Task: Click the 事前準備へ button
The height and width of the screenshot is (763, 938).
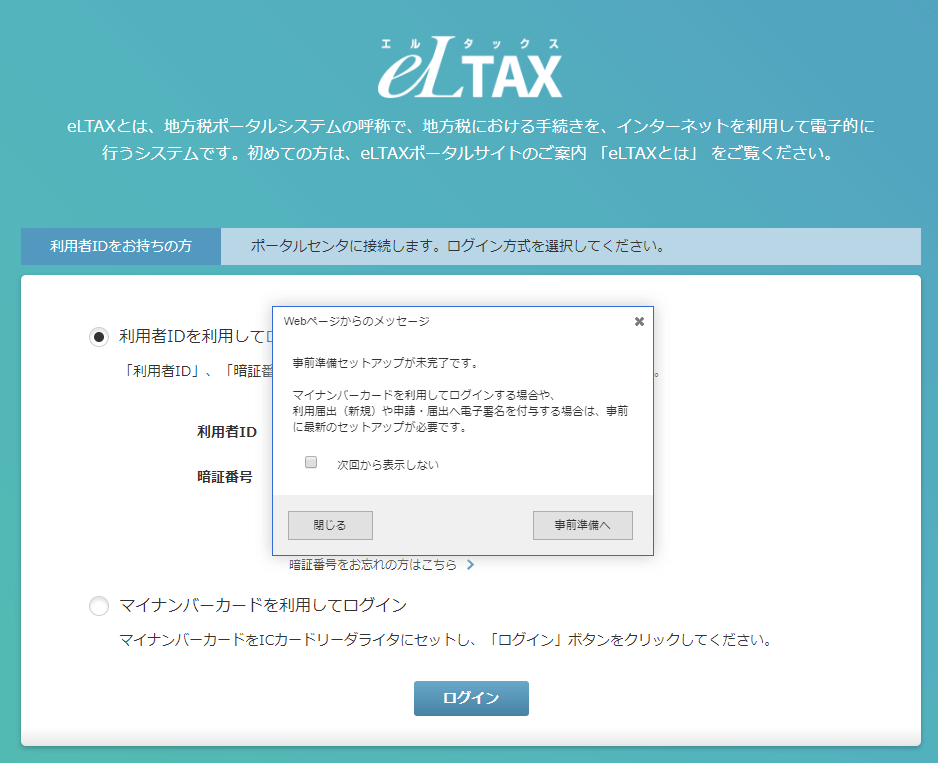Action: click(x=582, y=525)
